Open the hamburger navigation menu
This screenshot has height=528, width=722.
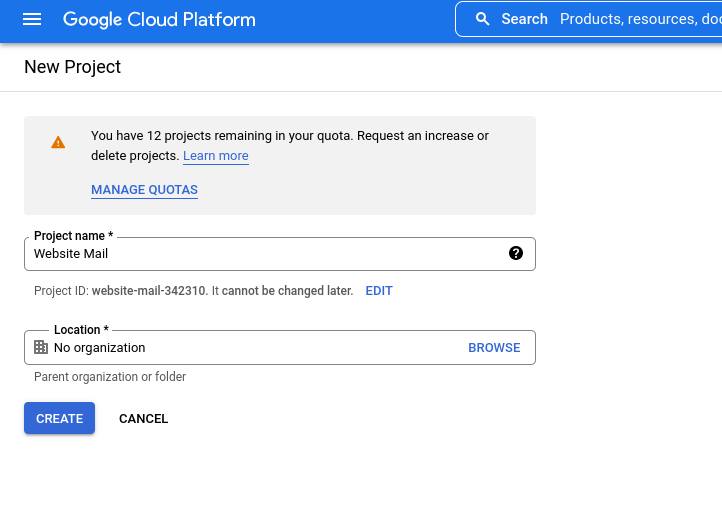tap(32, 19)
